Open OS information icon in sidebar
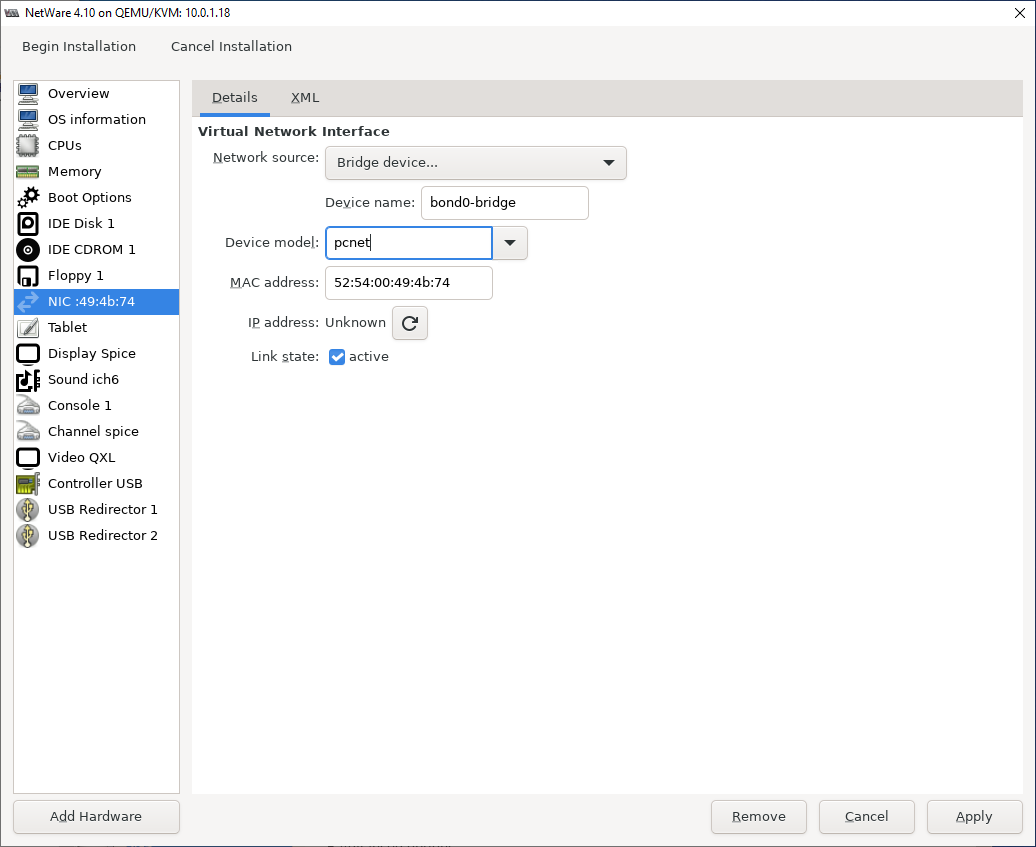 tap(28, 119)
